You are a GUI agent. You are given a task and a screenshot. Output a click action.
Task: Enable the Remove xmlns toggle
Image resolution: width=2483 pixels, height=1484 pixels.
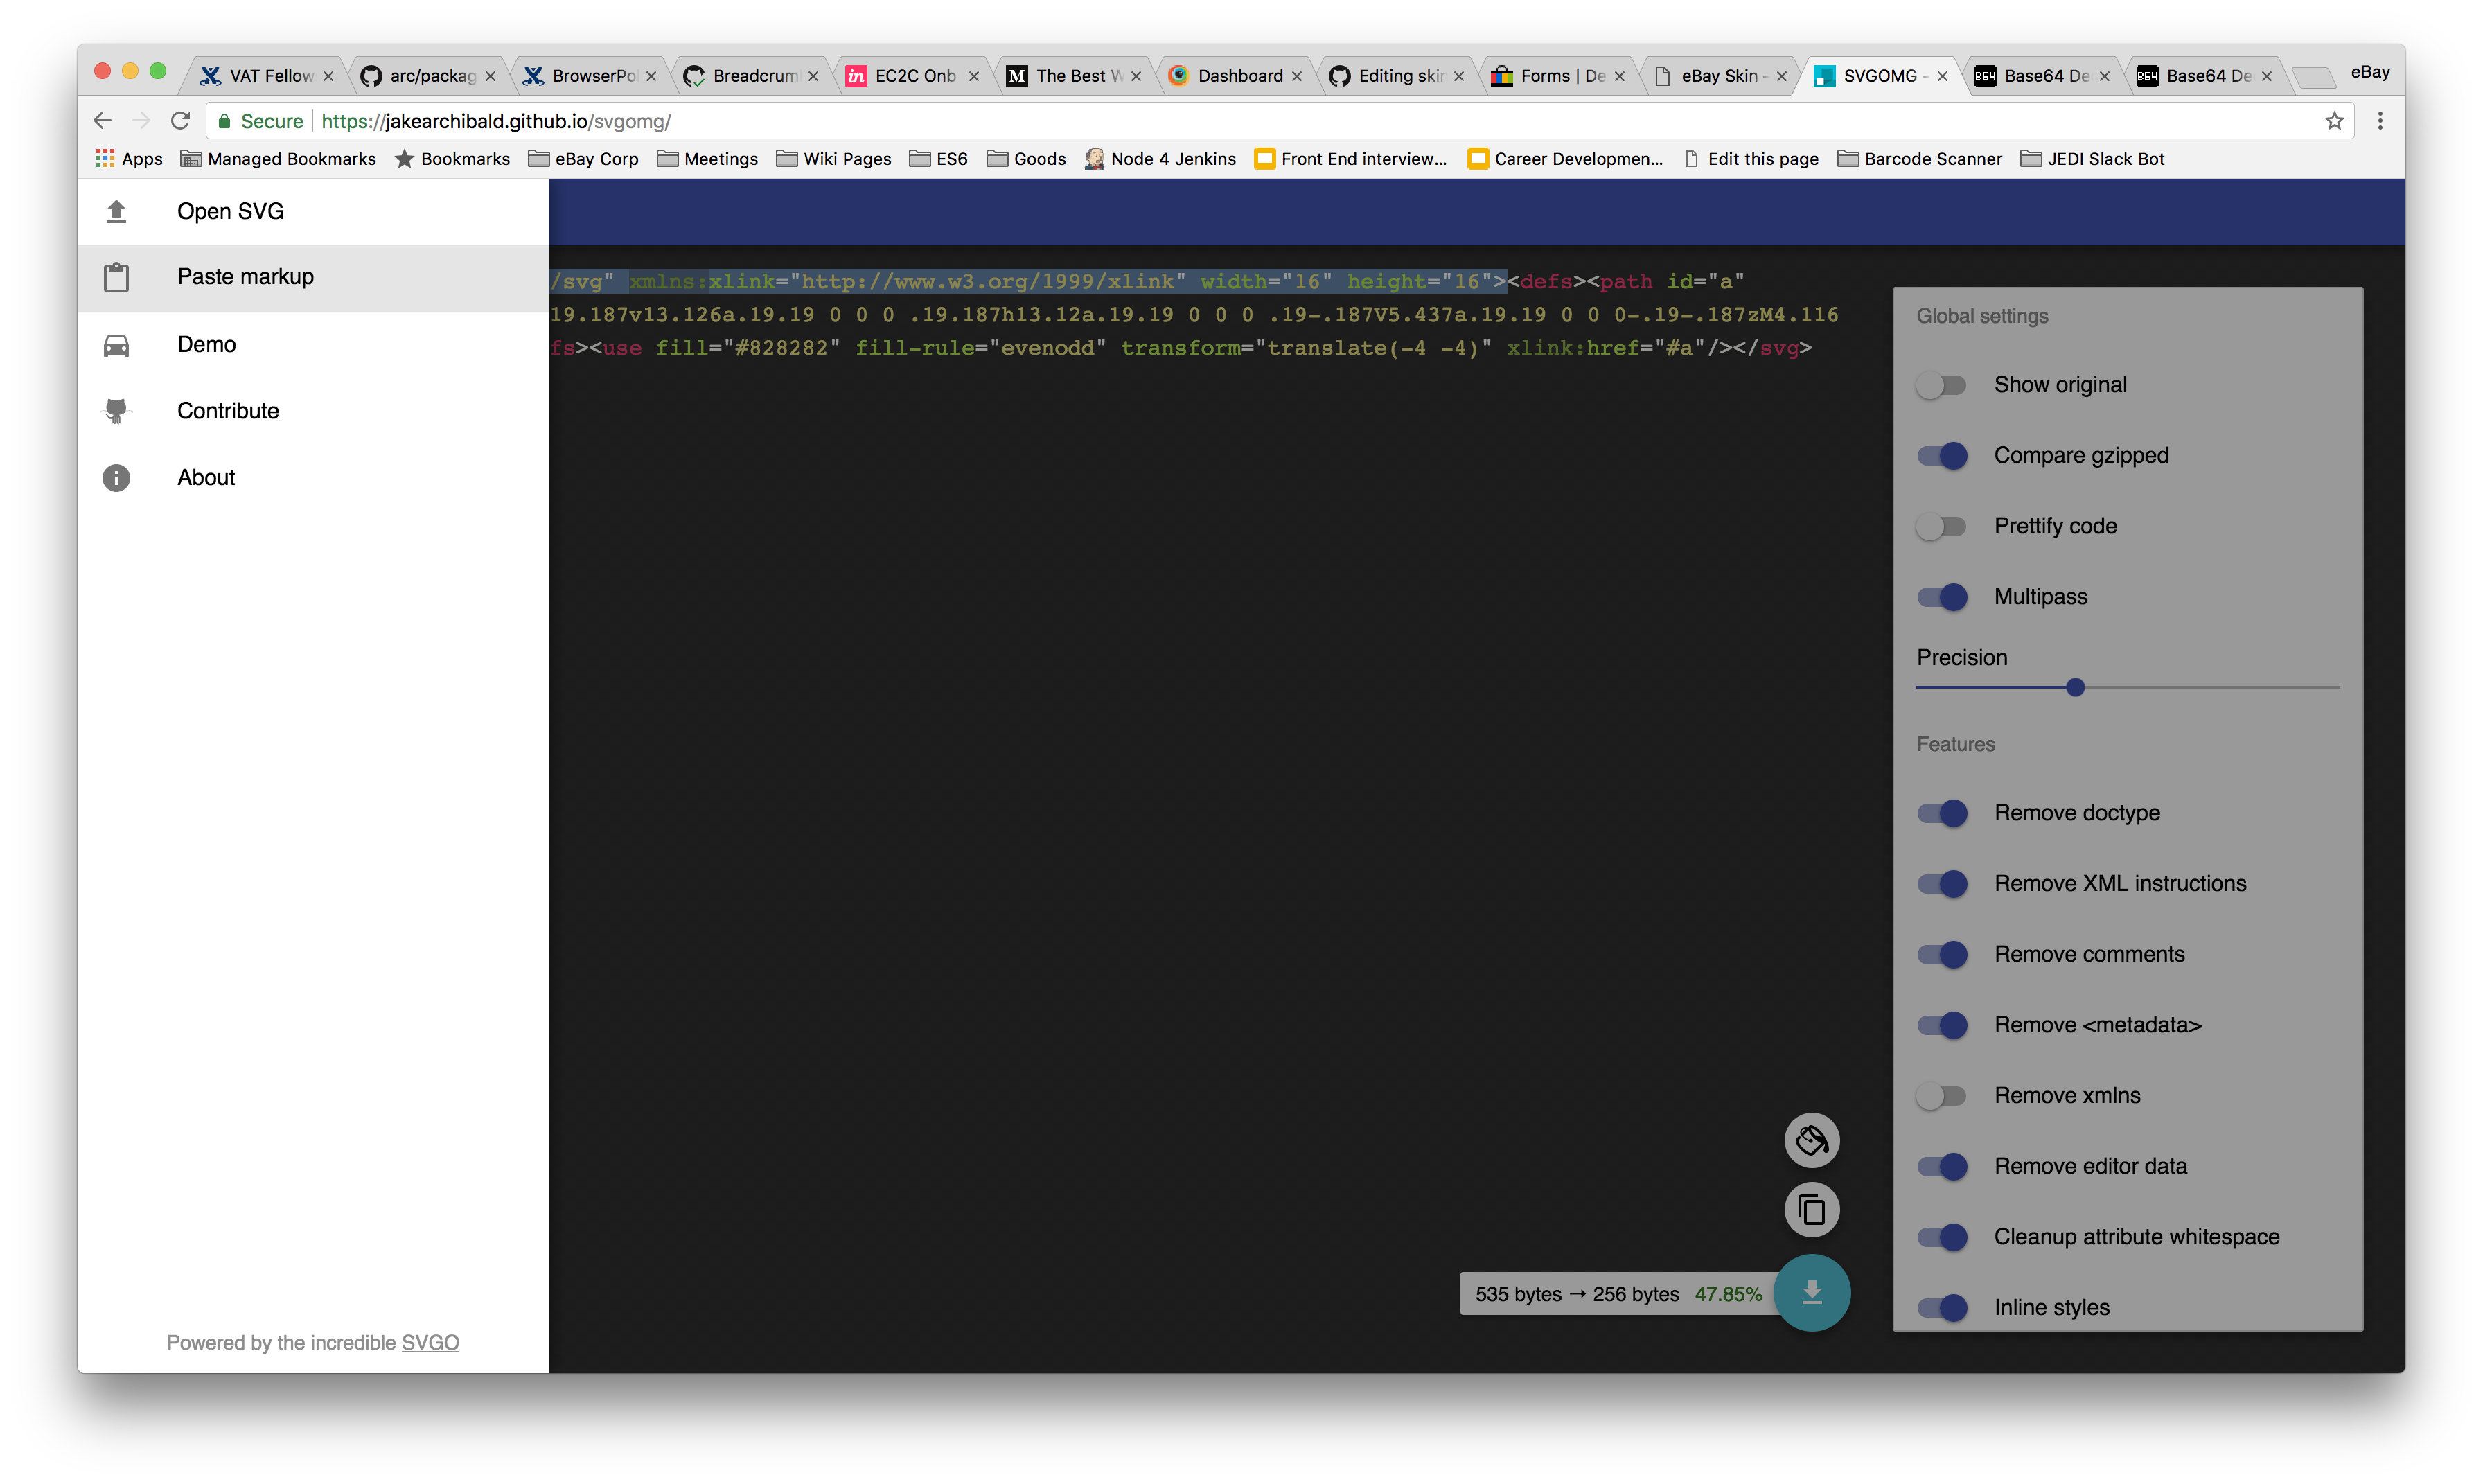pyautogui.click(x=1941, y=1095)
